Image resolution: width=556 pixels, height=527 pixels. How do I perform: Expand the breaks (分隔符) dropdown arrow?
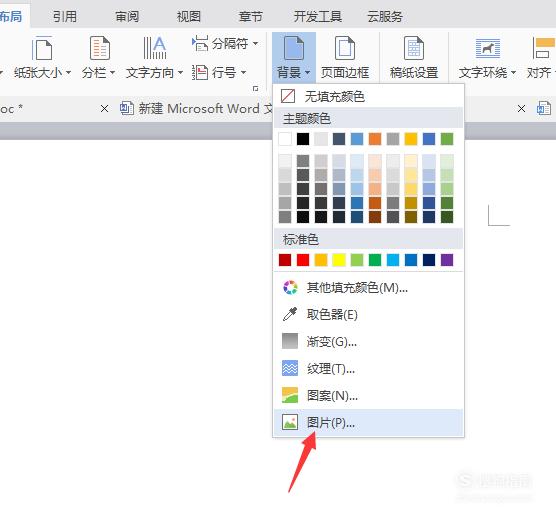255,44
